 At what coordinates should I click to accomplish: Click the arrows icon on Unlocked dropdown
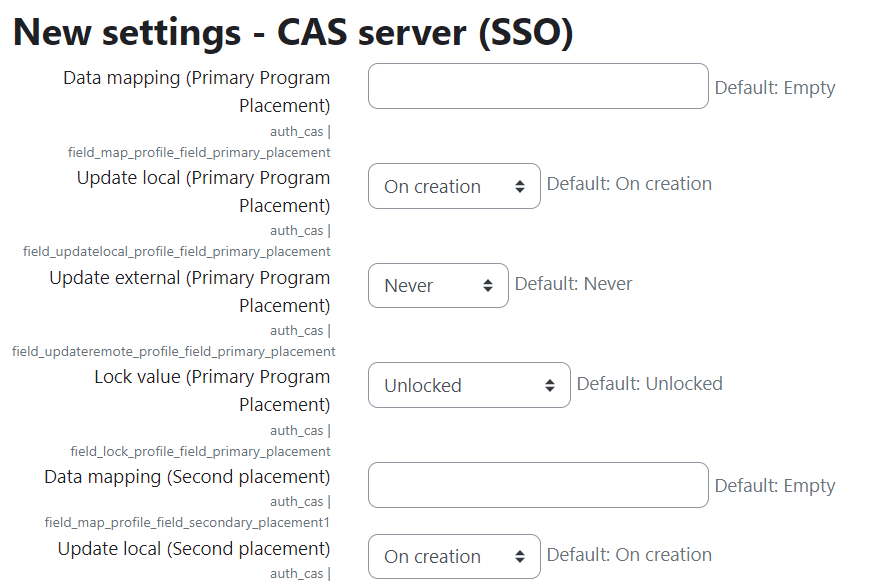point(549,385)
